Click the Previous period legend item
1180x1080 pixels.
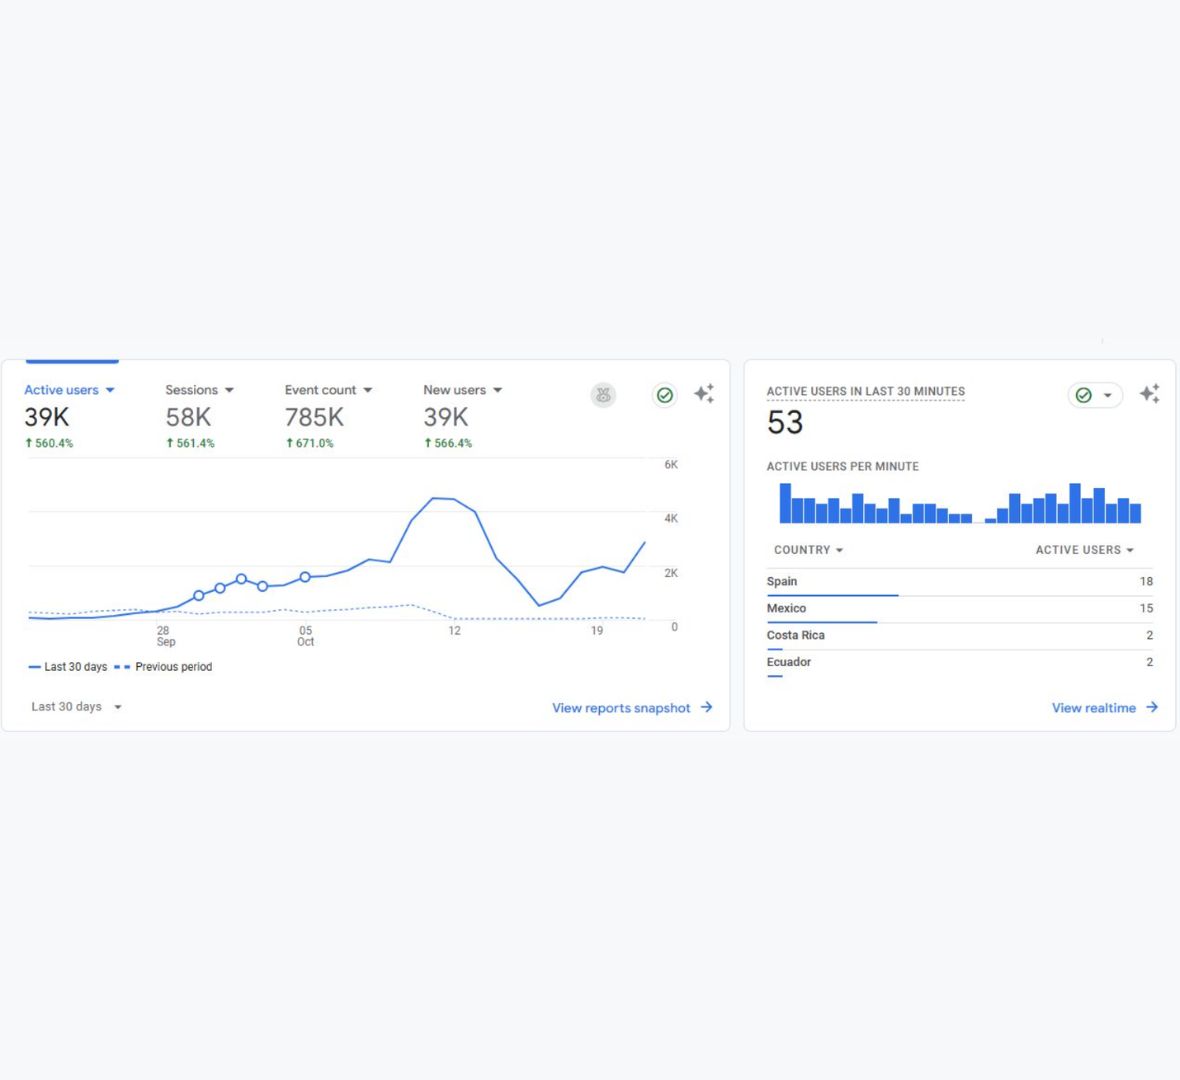click(x=173, y=667)
